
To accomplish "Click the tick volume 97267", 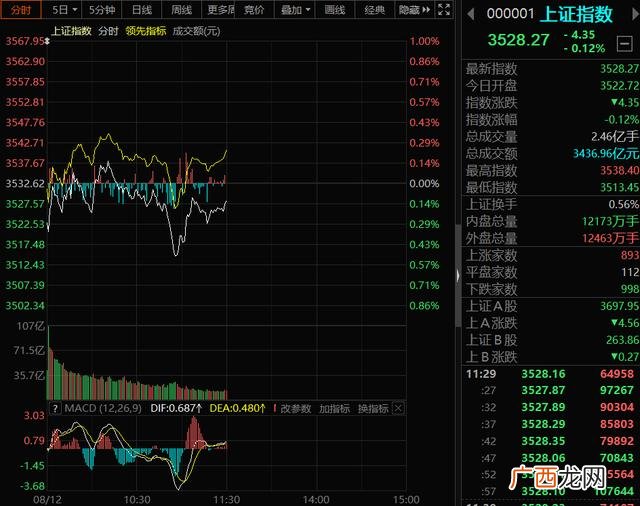I will tap(617, 391).
